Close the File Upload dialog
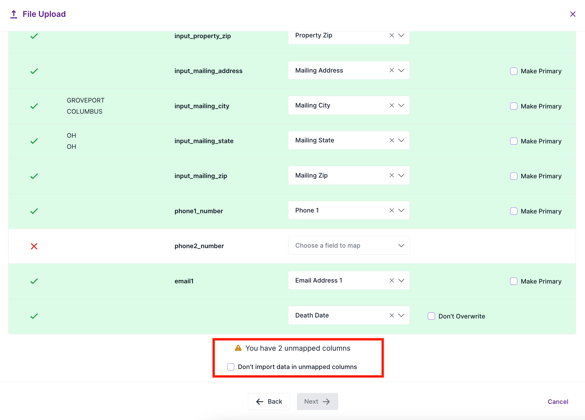The image size is (585, 420). click(x=573, y=14)
